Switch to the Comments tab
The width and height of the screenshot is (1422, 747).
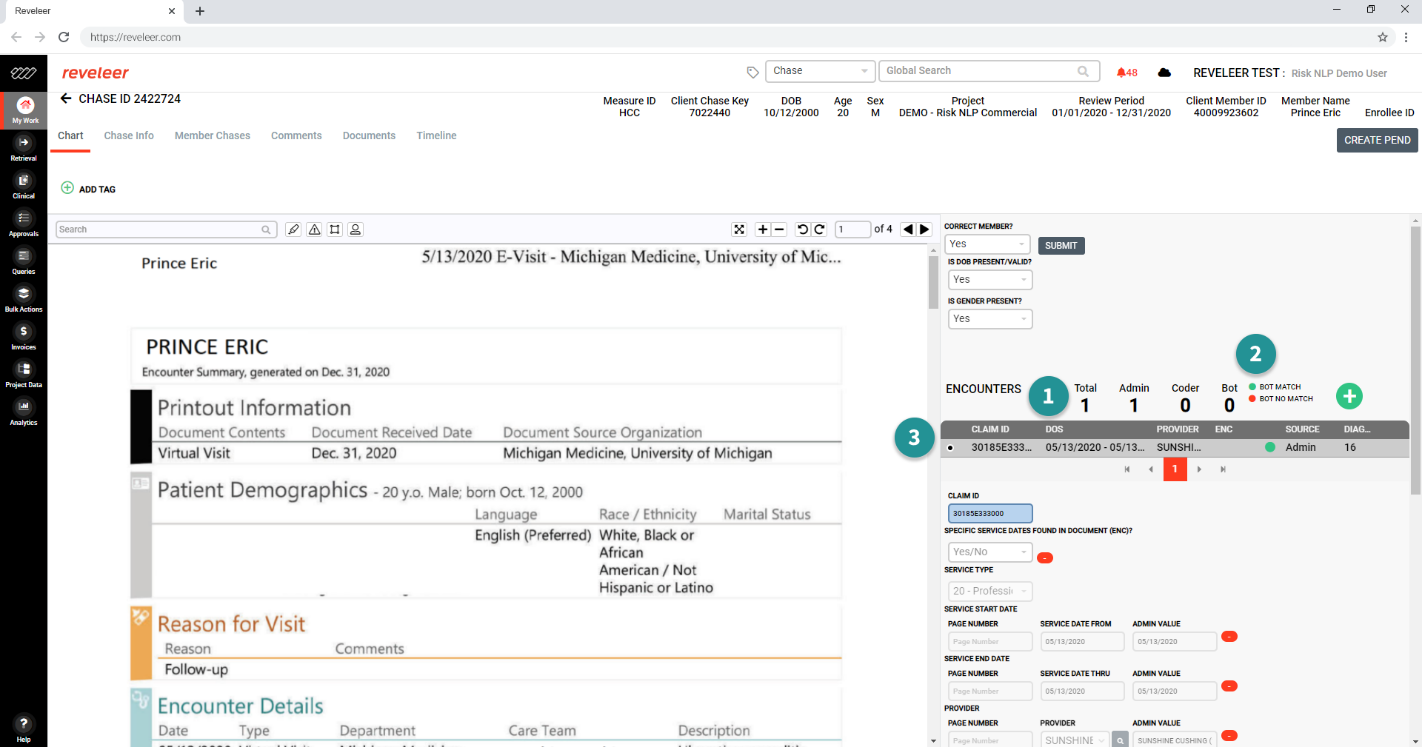tap(296, 135)
